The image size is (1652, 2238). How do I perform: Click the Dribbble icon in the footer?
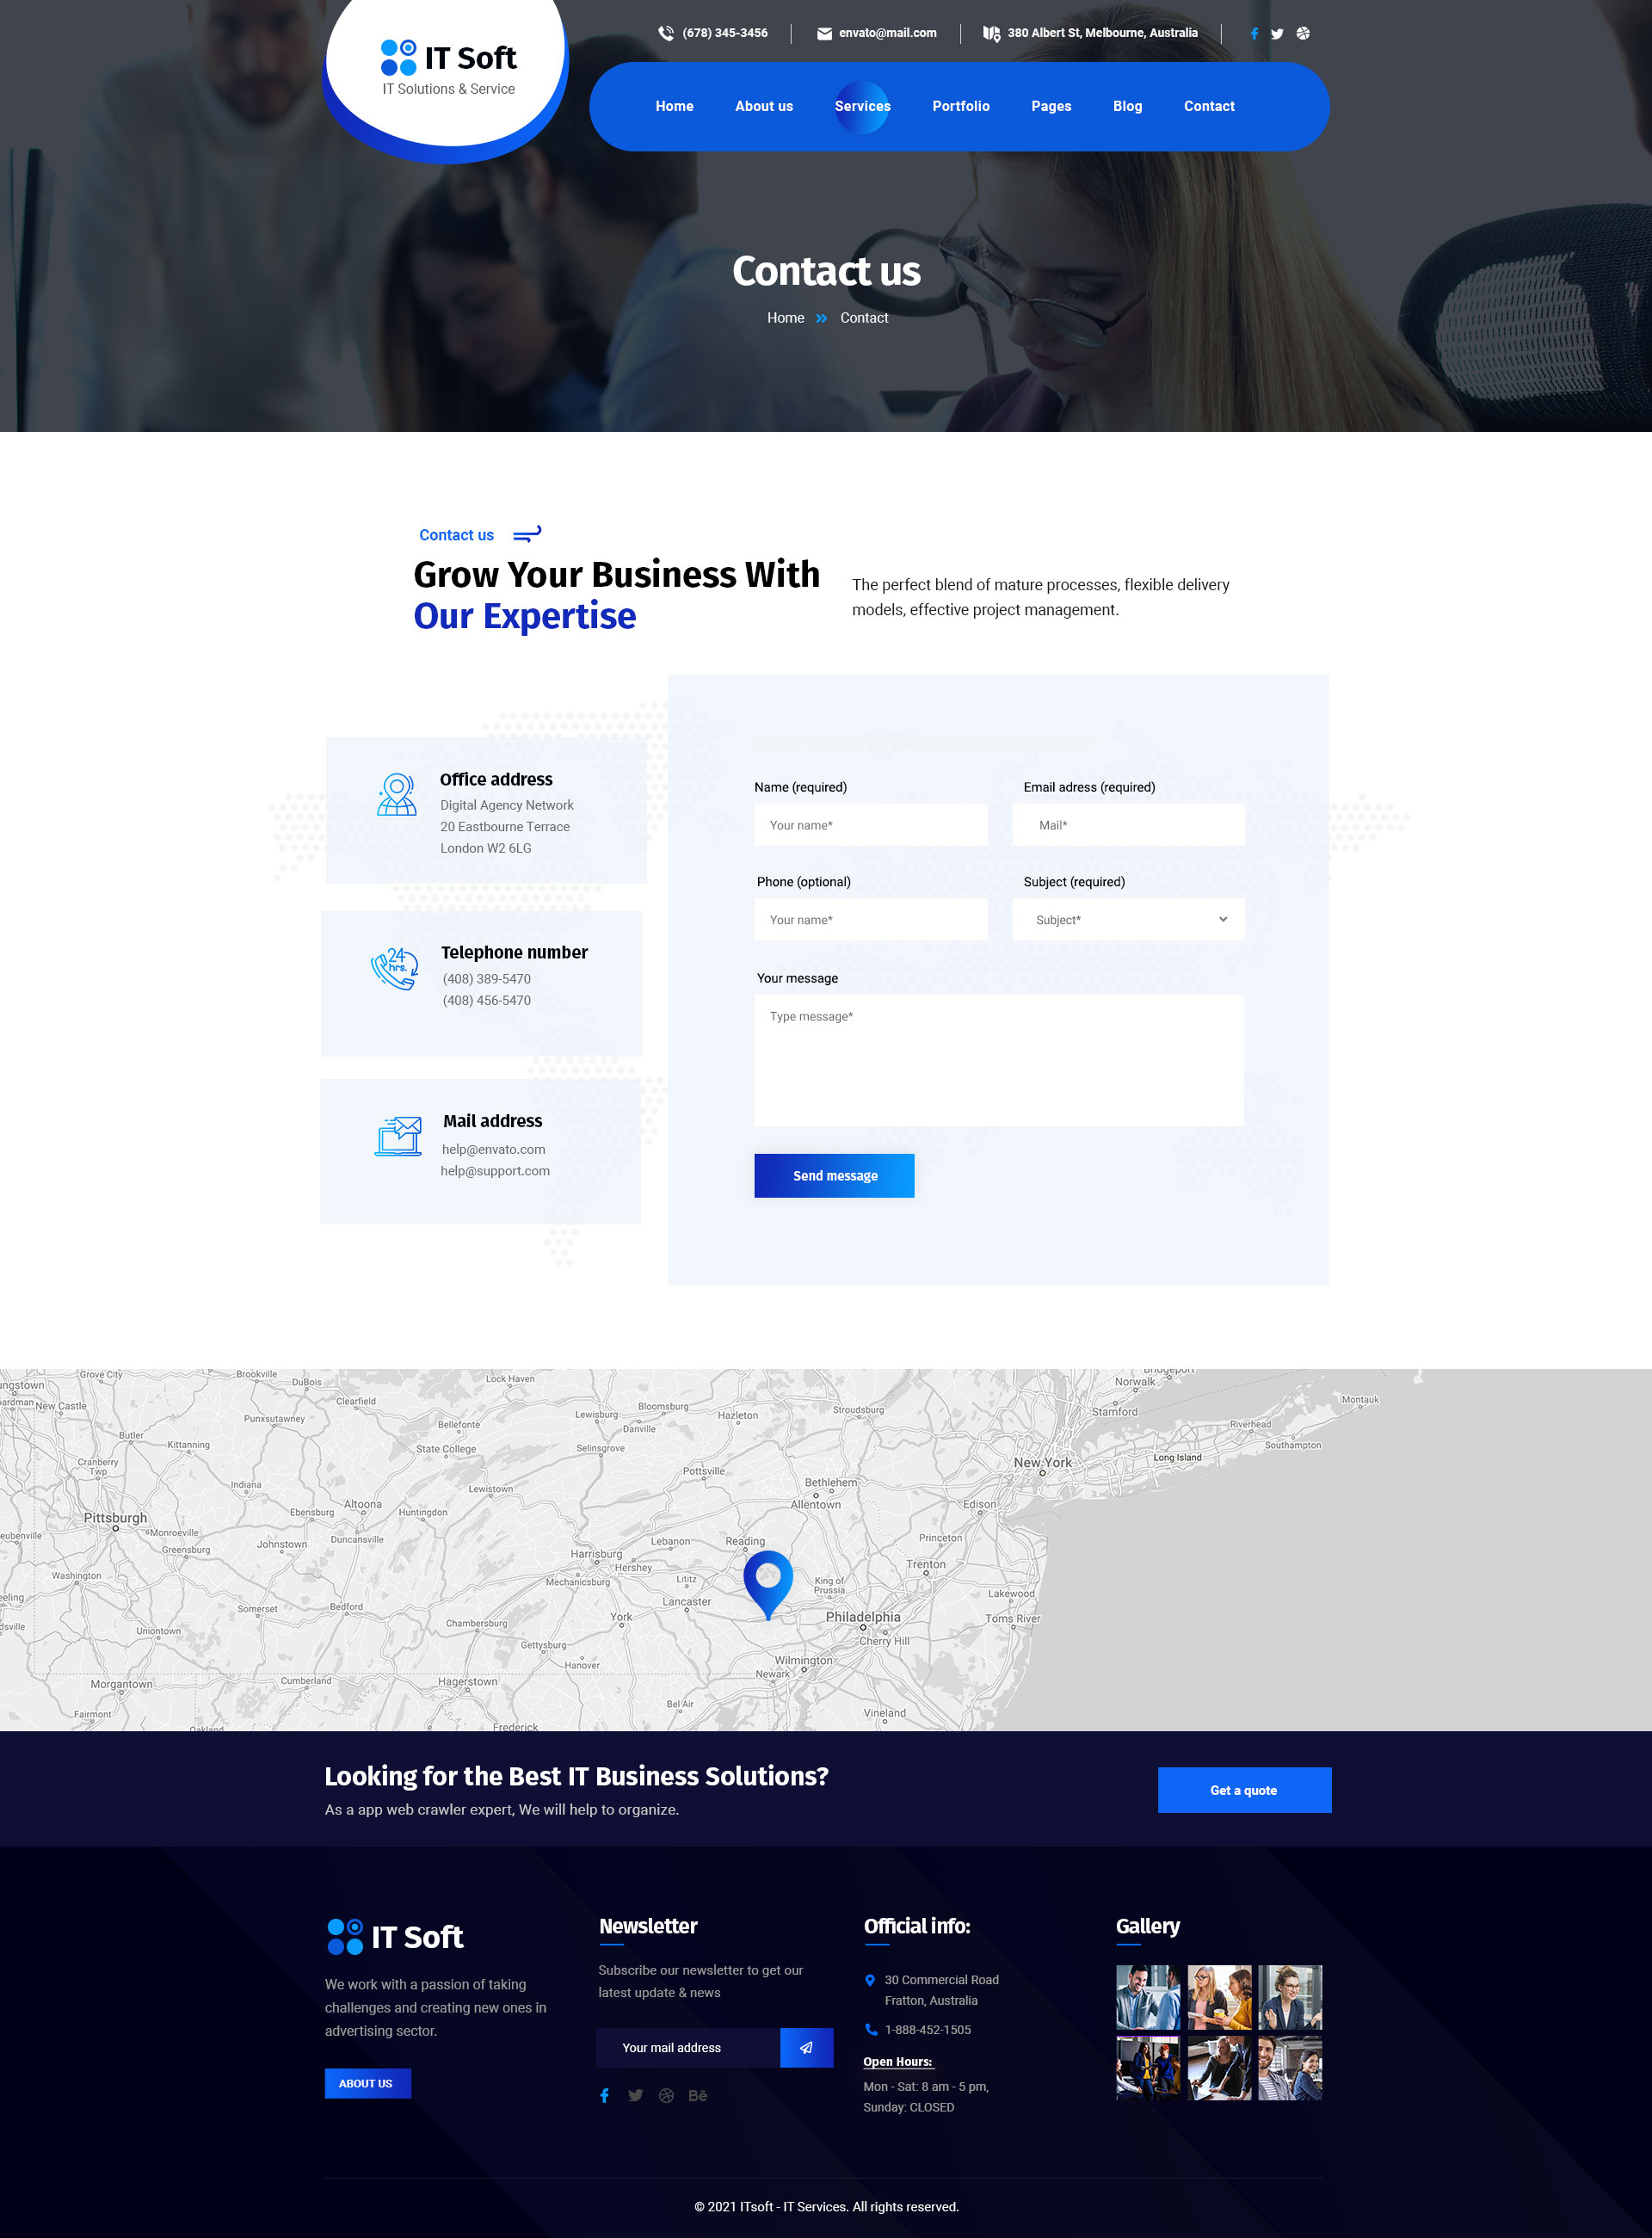coord(667,2095)
